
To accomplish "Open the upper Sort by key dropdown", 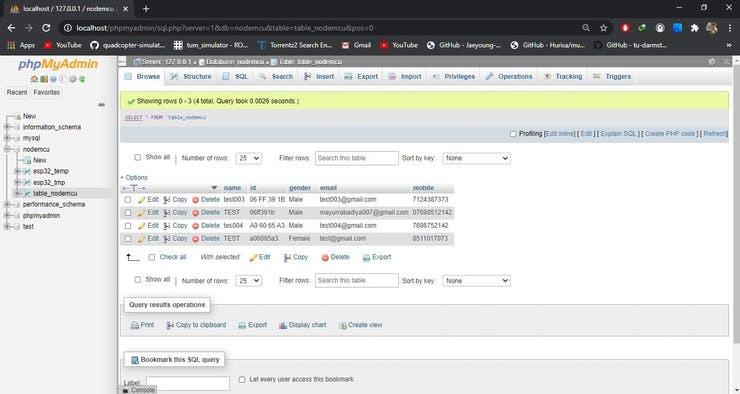I will [476, 158].
